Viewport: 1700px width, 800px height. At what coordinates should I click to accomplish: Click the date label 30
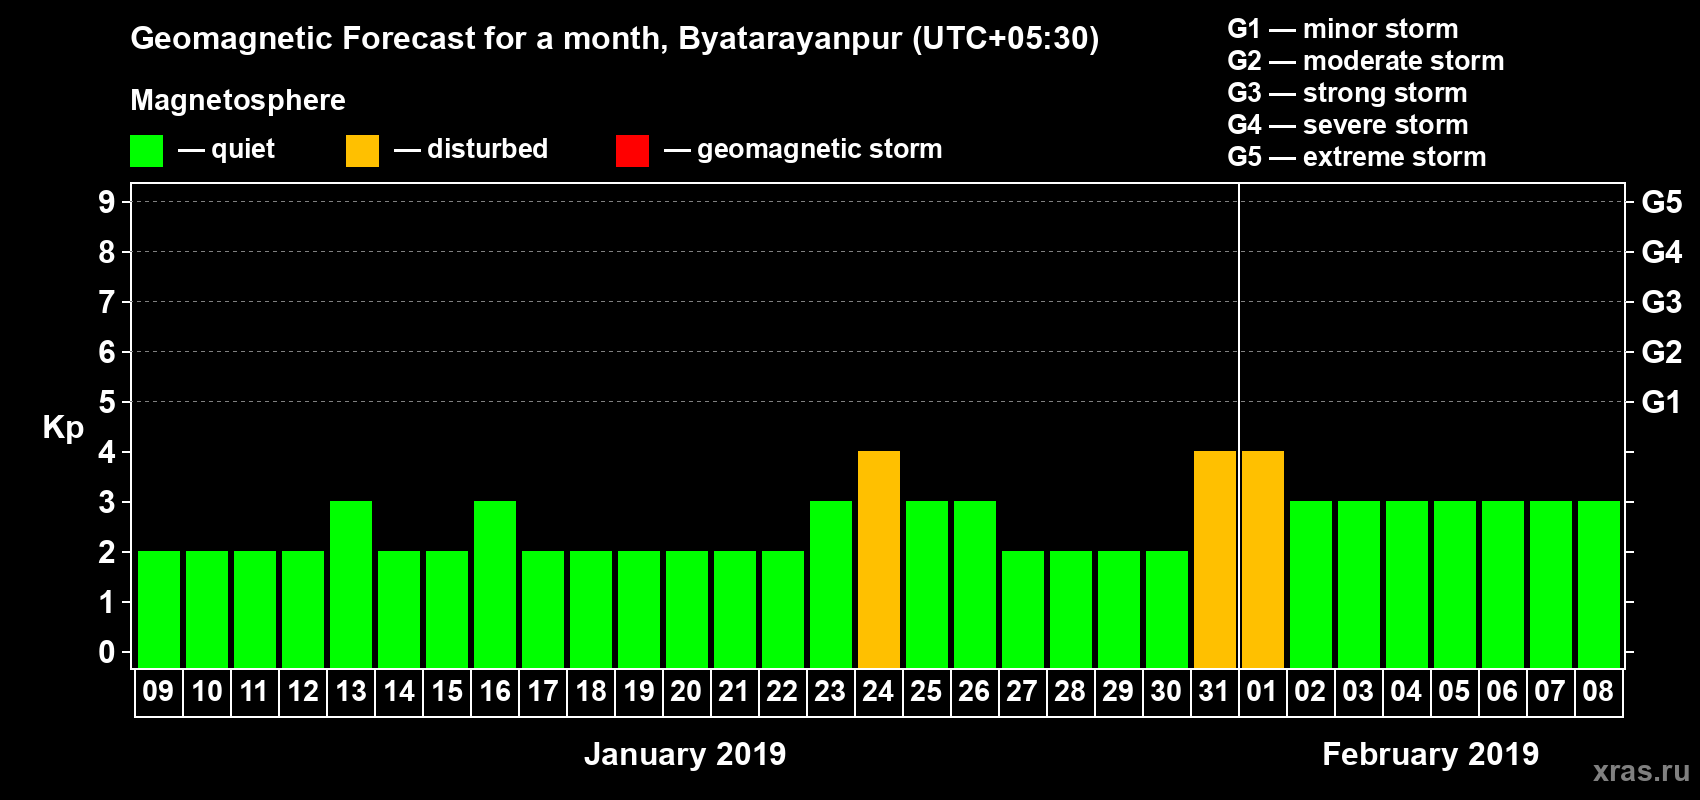pyautogui.click(x=1166, y=691)
